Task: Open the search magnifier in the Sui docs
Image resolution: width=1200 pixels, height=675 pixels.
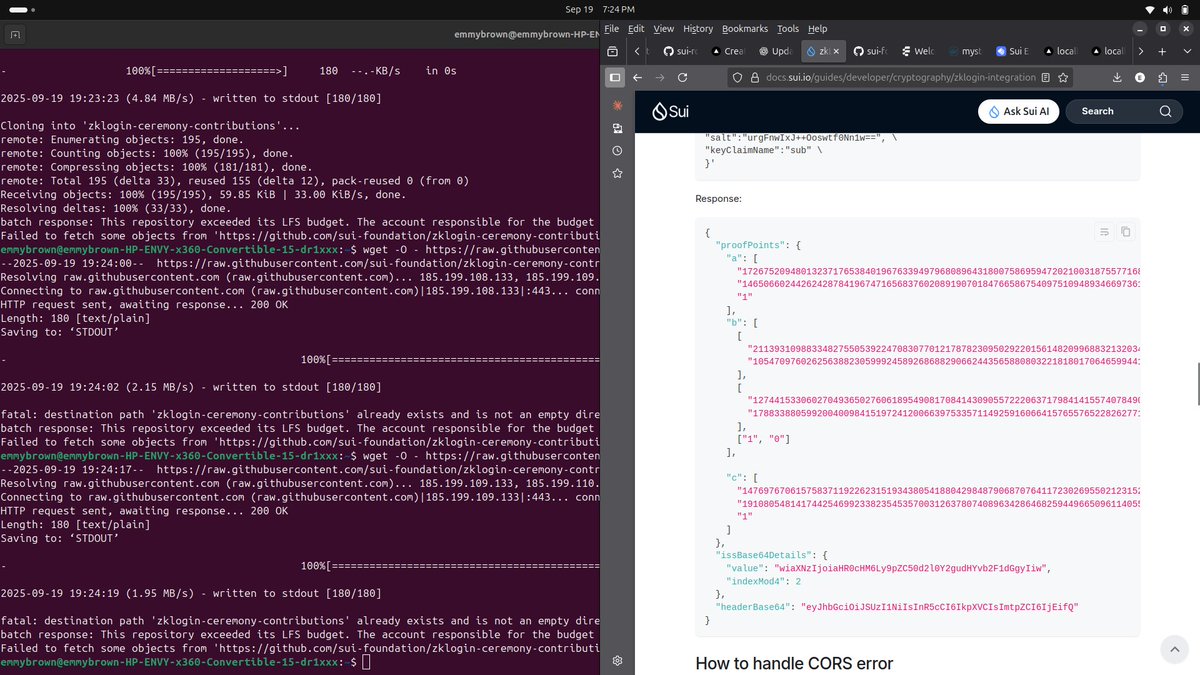Action: click(x=1165, y=111)
